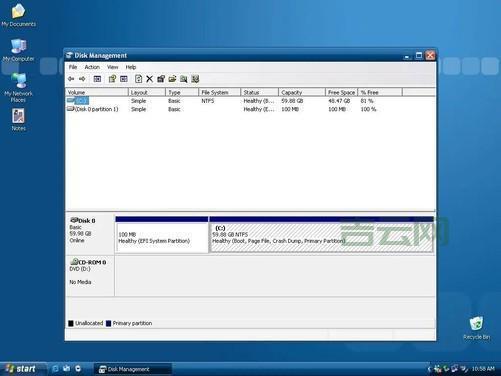Select the Notes desktop icon
The image size is (501, 376).
[18, 119]
